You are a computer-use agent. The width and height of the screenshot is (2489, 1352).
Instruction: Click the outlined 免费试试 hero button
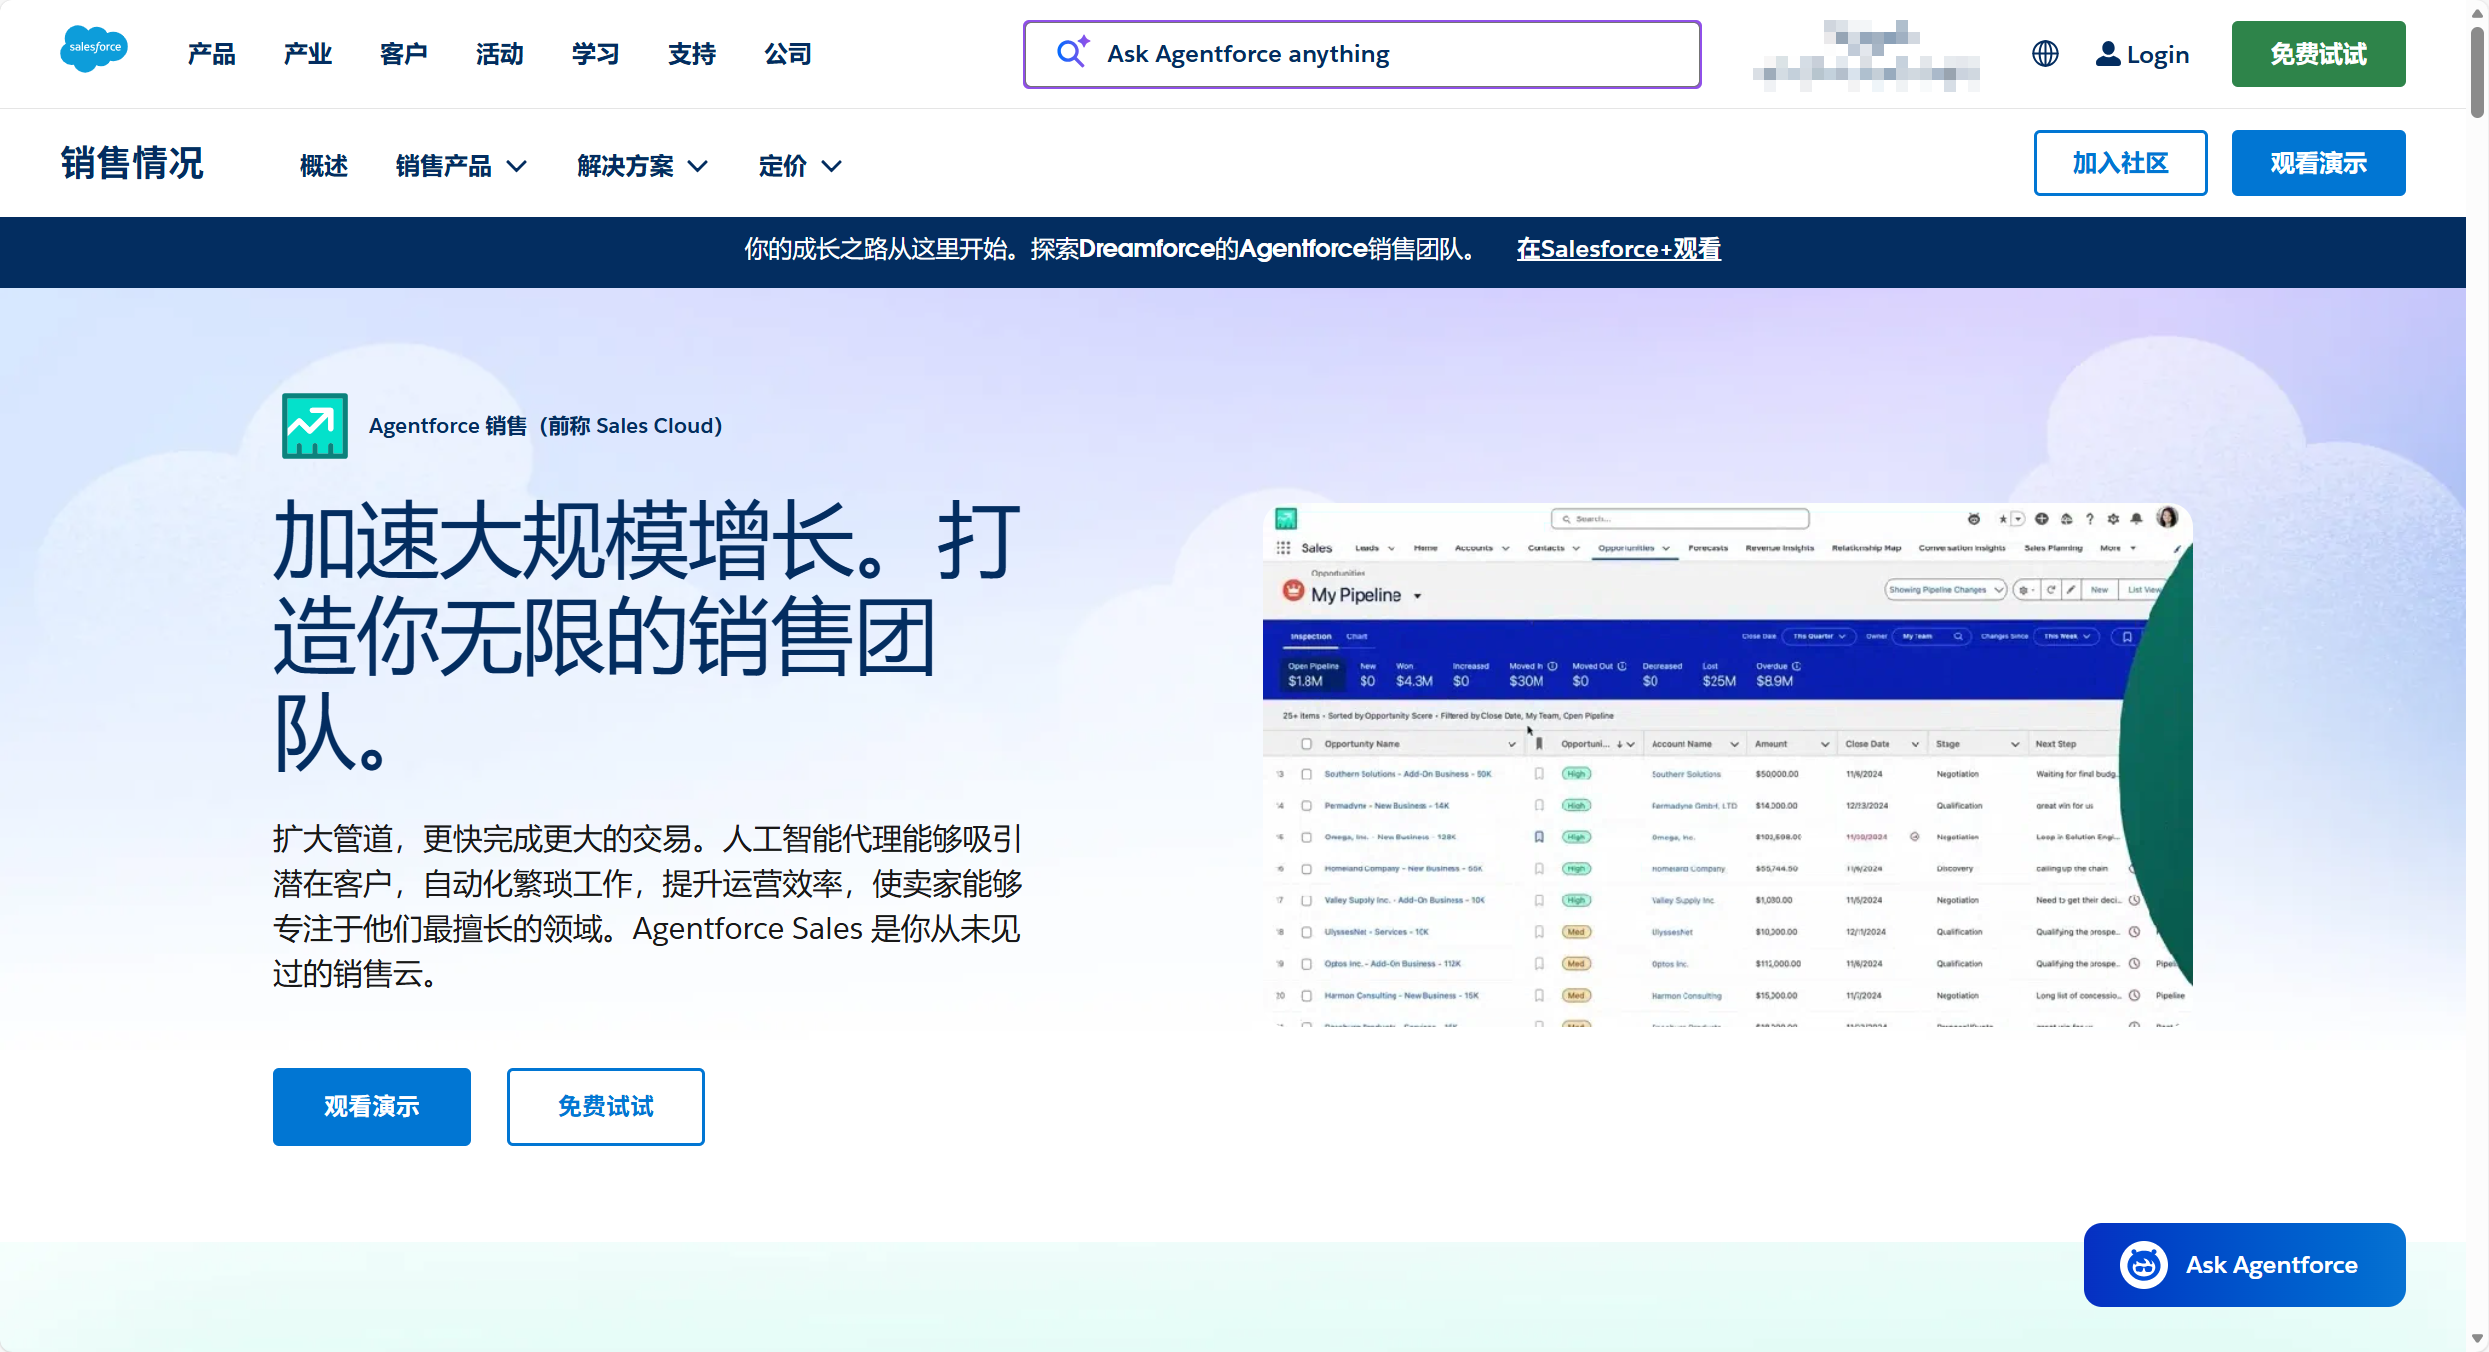[605, 1106]
